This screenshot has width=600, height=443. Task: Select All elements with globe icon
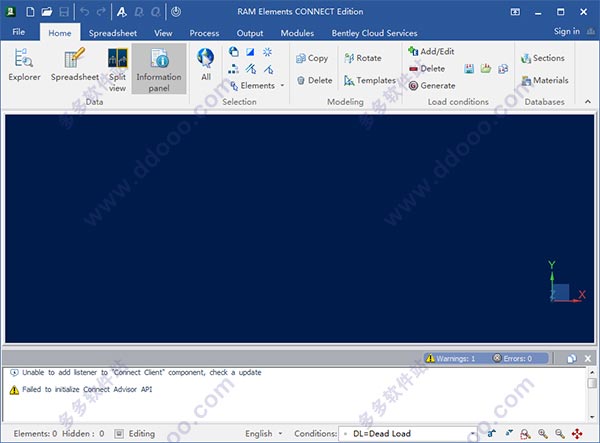click(x=206, y=64)
